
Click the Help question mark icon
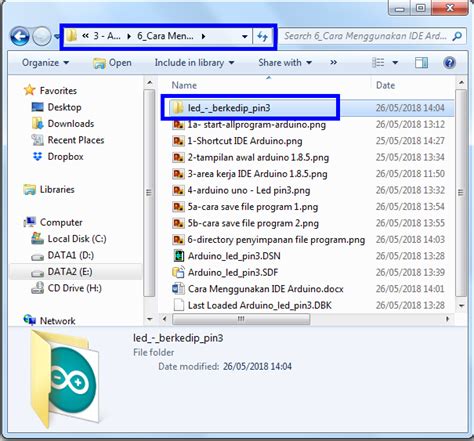click(x=449, y=63)
